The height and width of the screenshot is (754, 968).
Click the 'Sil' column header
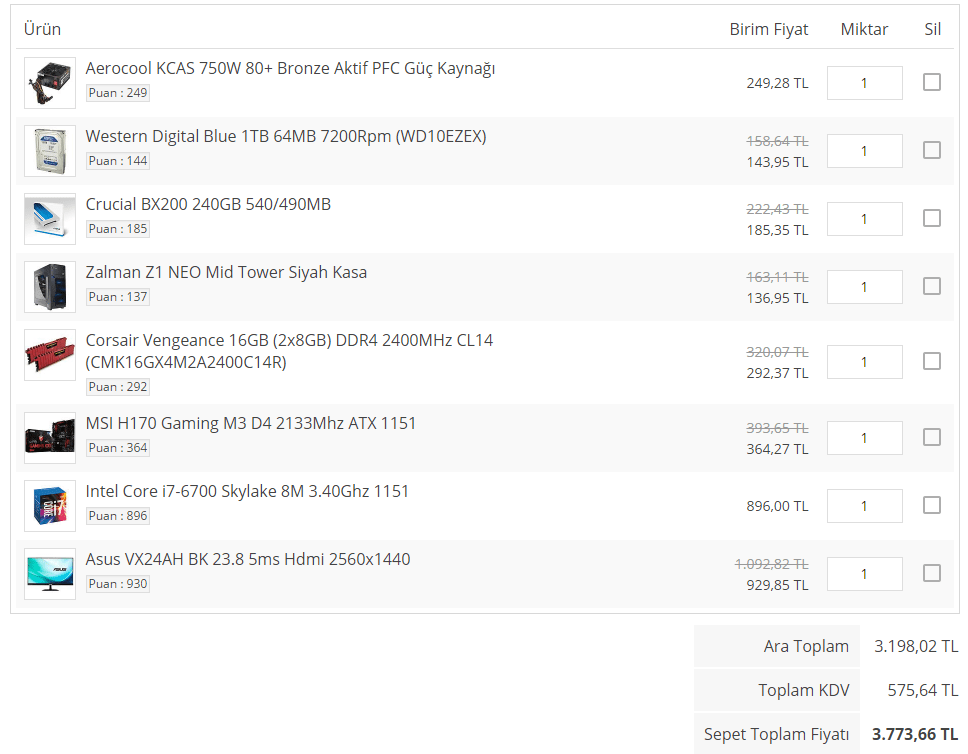(x=932, y=29)
